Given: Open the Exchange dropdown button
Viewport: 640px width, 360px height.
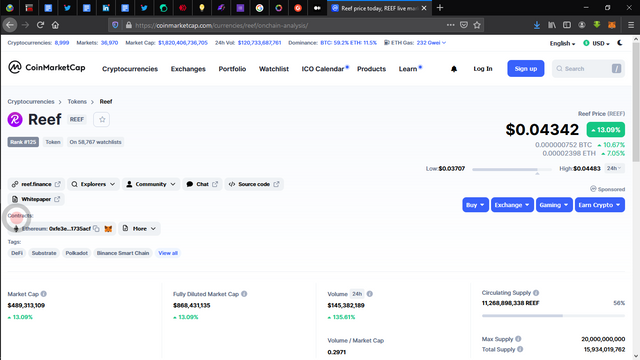Looking at the screenshot, I should [512, 205].
